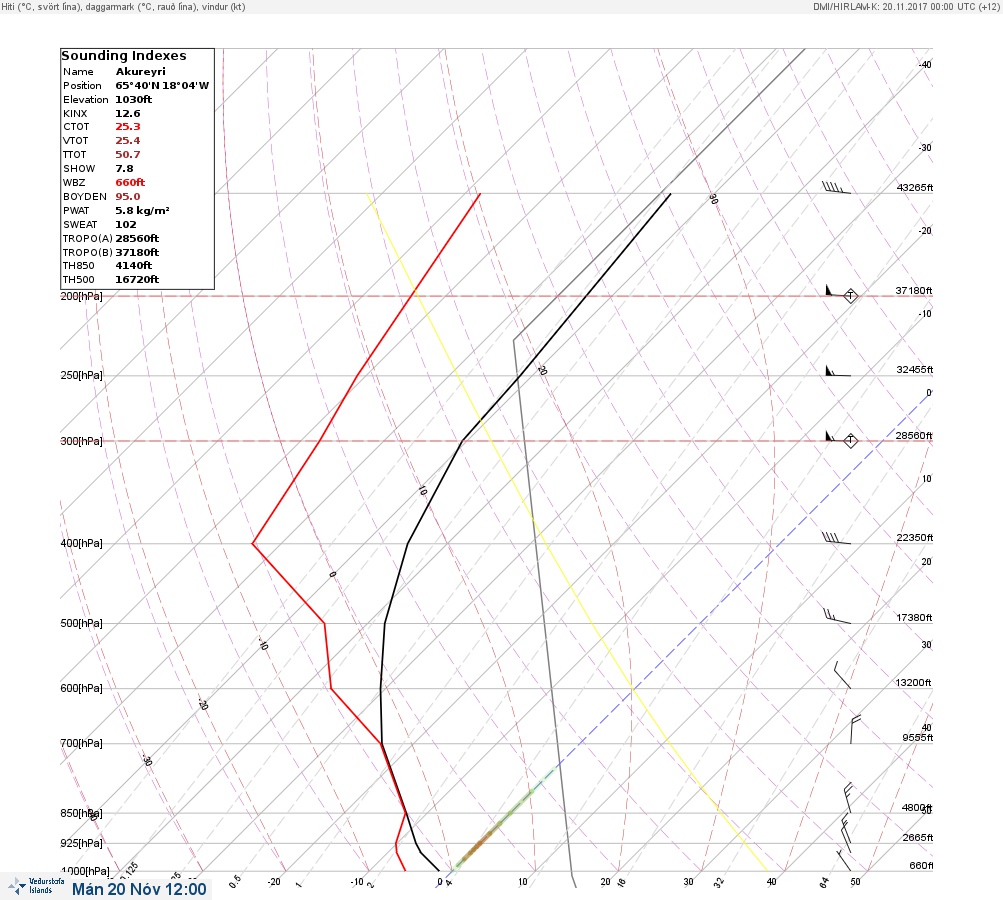
Task: Click the BOYDEN value 95.0
Action: (x=128, y=196)
